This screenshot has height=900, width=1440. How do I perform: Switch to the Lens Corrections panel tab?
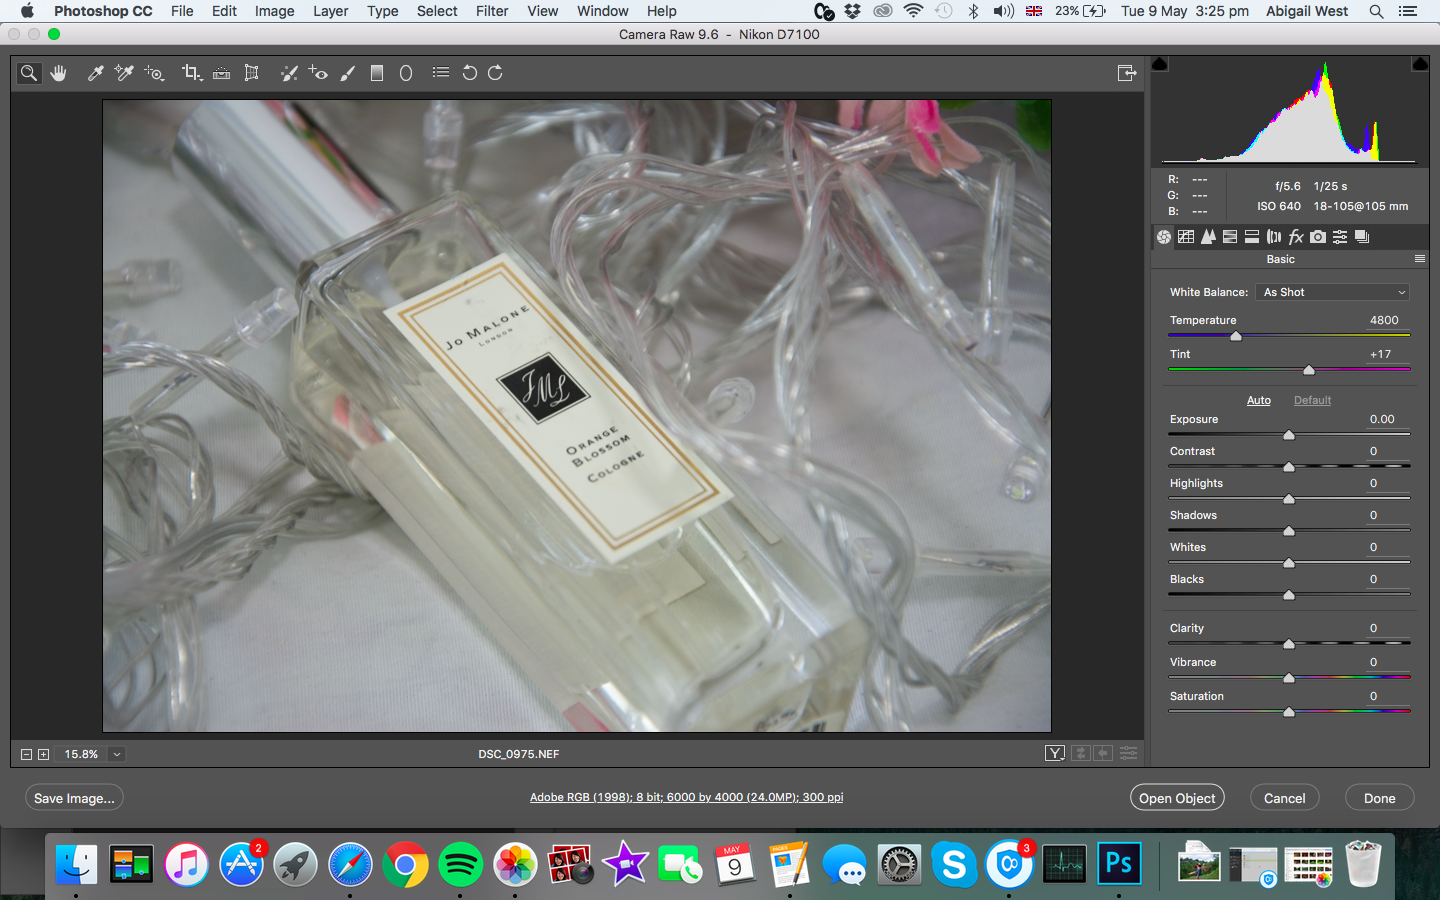(1274, 237)
